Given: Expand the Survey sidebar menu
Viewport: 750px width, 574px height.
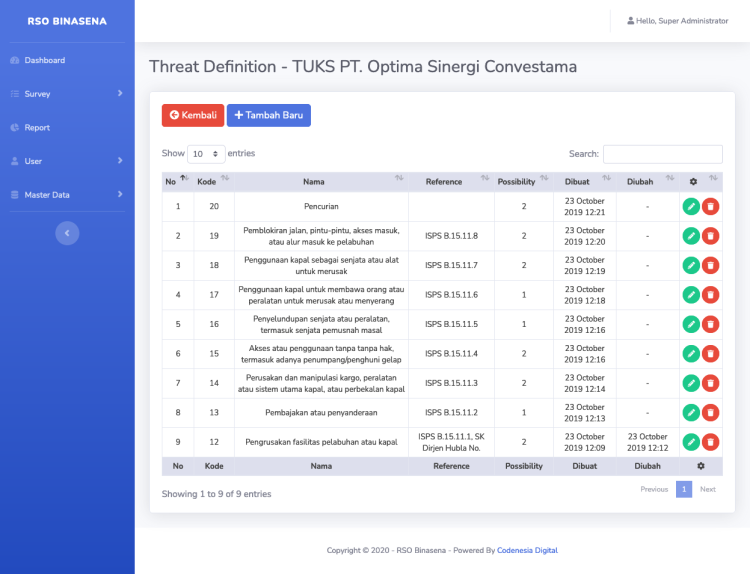Looking at the screenshot, I should tap(67, 94).
